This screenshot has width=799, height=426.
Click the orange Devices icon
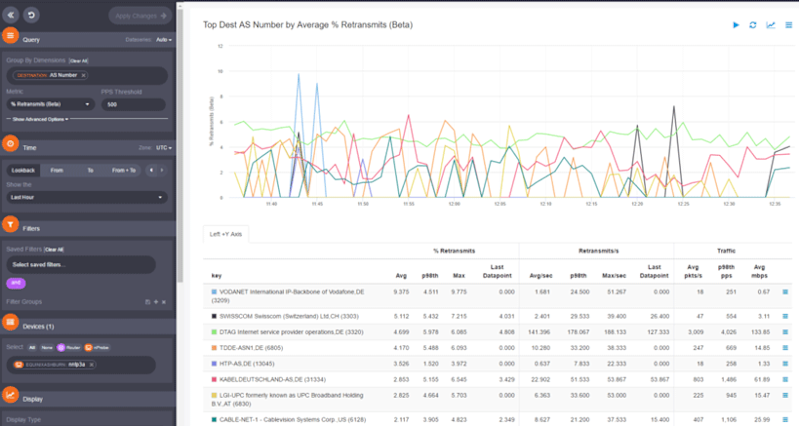coord(10,323)
